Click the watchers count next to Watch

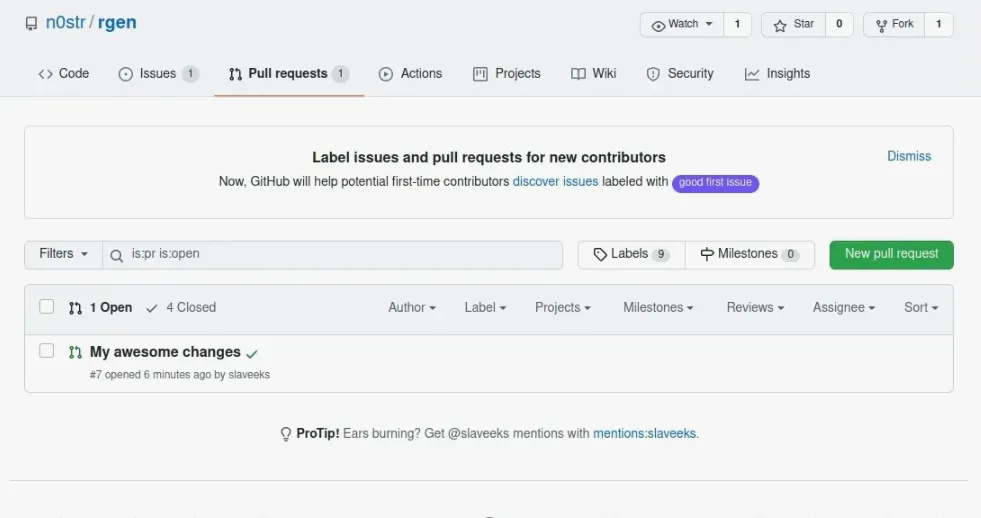(738, 24)
